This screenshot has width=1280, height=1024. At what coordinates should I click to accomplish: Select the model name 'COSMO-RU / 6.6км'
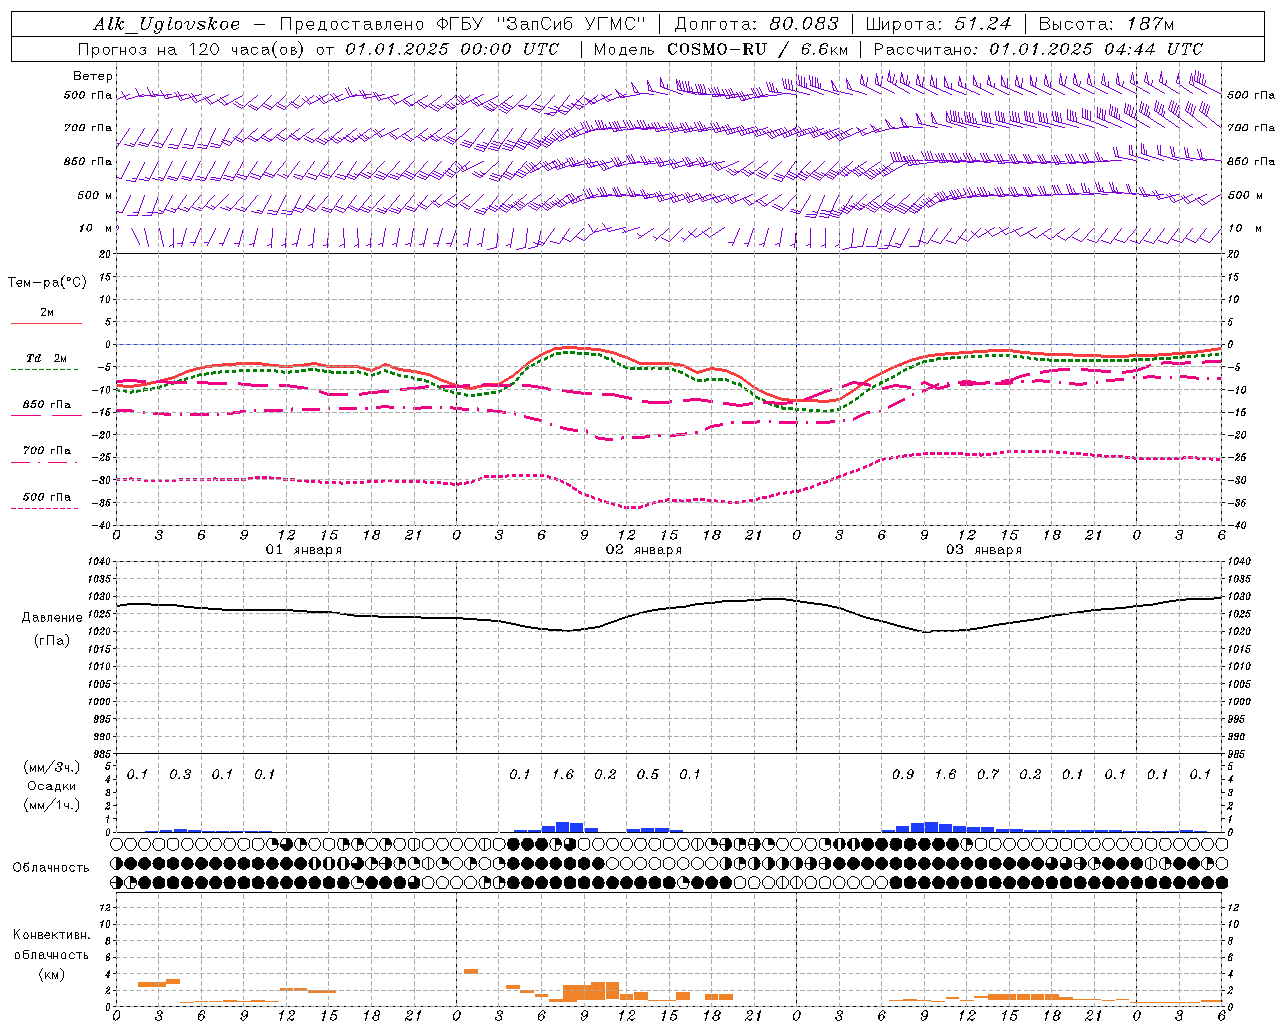[758, 49]
